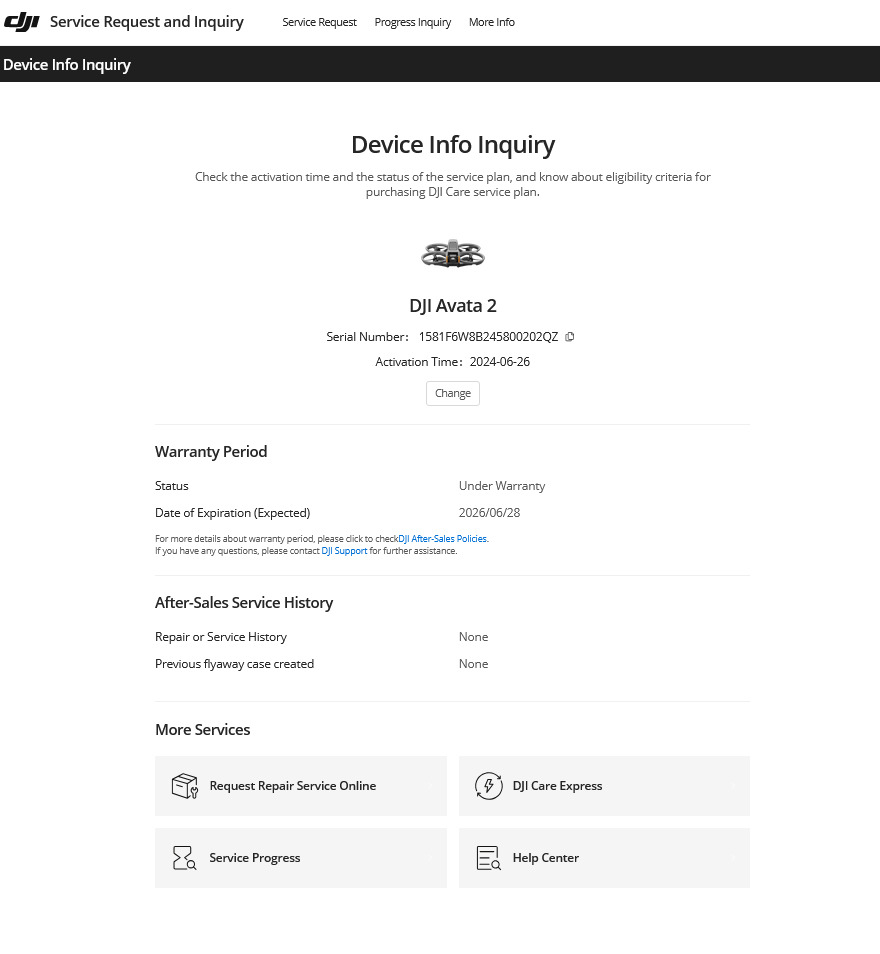The width and height of the screenshot is (880, 954).
Task: Open the Help Center card
Action: [604, 857]
